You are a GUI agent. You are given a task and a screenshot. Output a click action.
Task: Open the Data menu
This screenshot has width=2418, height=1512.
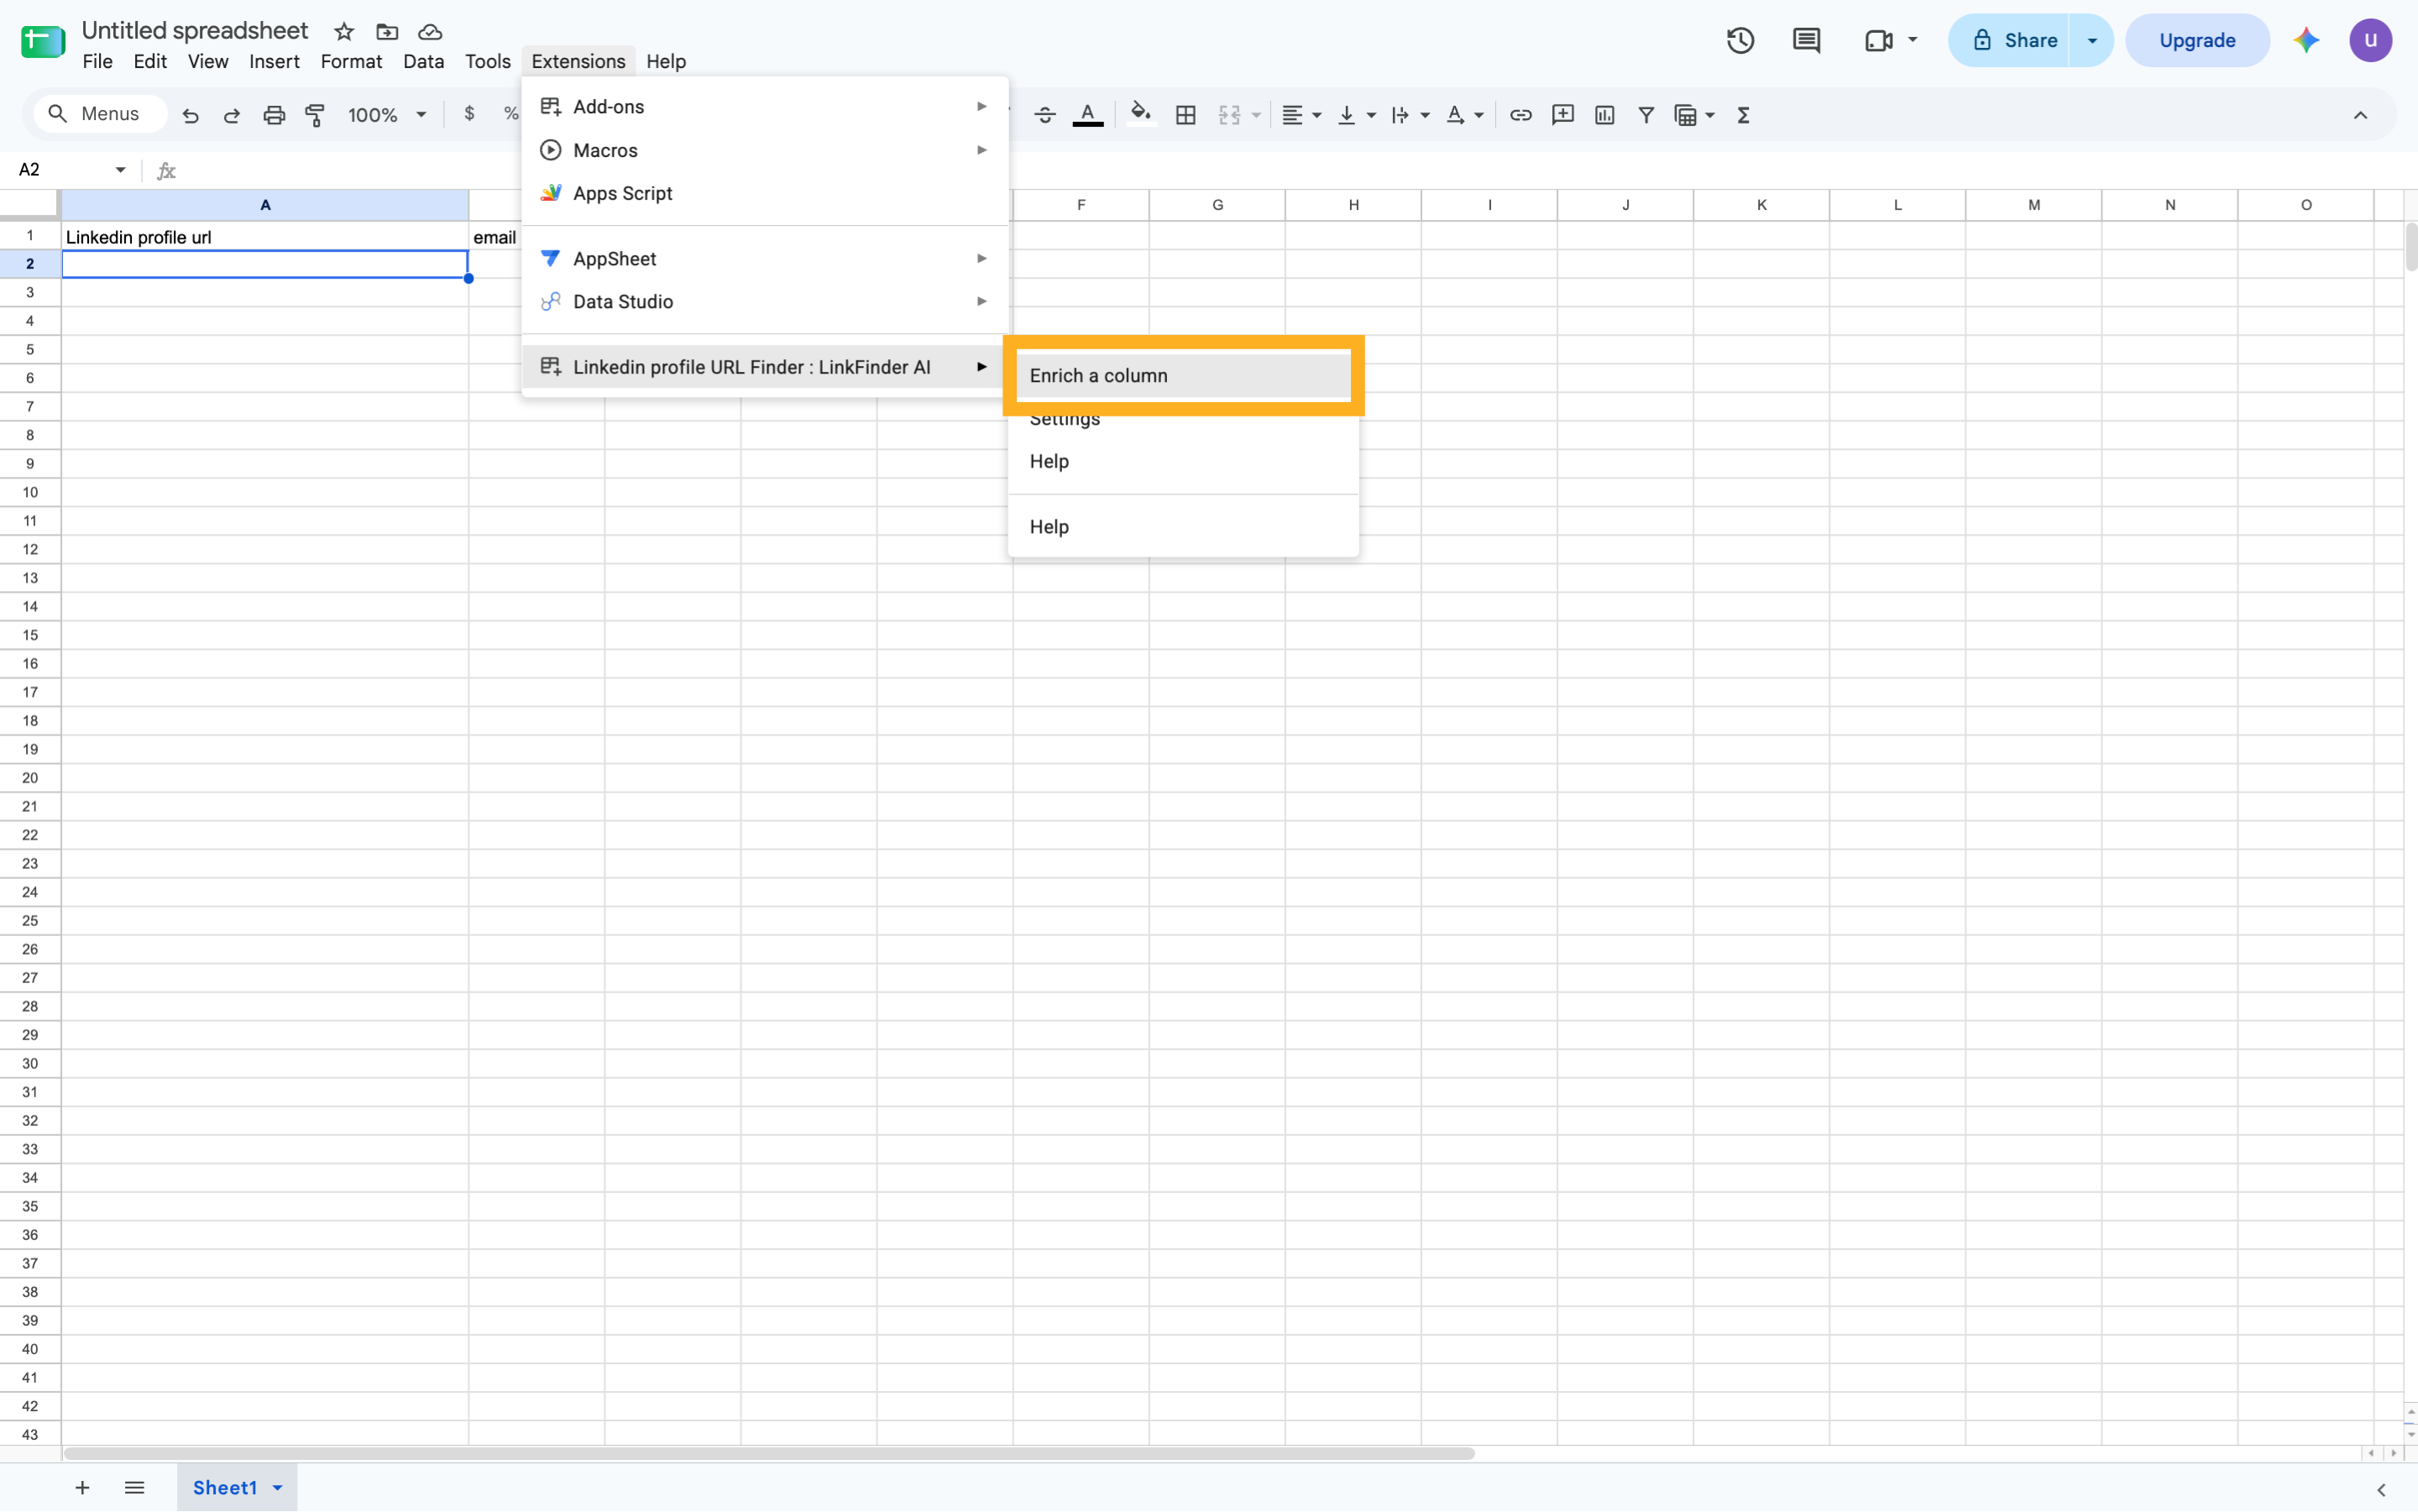[423, 61]
